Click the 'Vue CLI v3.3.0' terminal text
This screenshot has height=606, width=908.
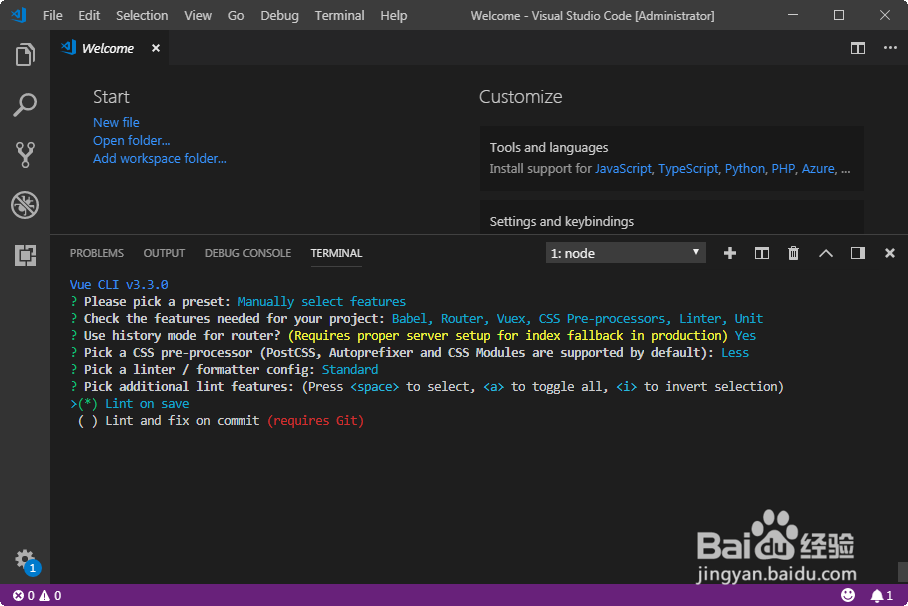click(x=119, y=284)
